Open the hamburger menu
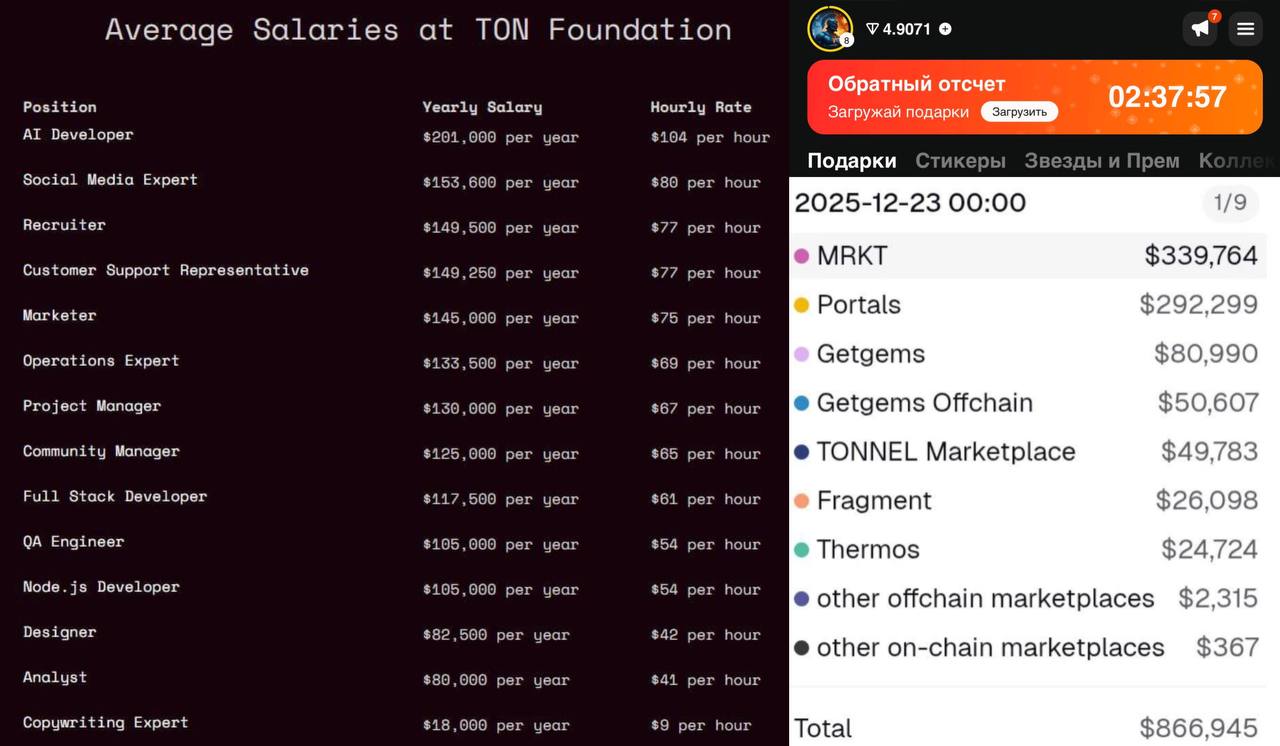1280x746 pixels. tap(1245, 29)
